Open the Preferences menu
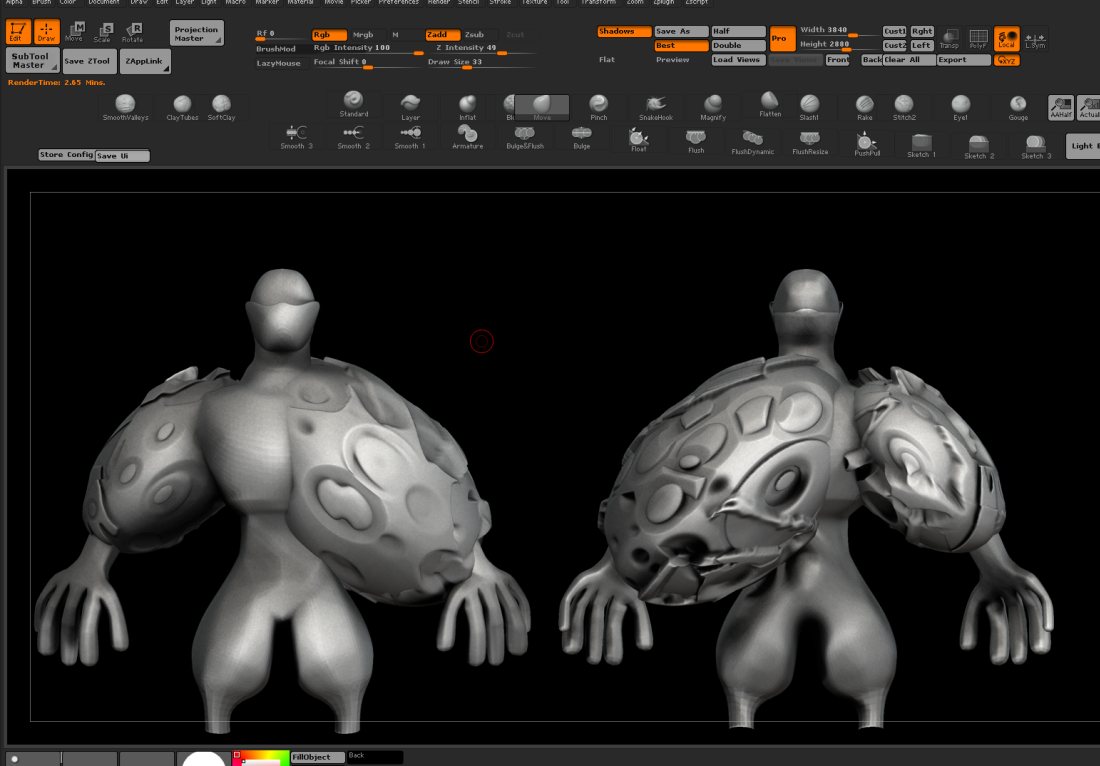Image resolution: width=1100 pixels, height=766 pixels. [x=398, y=3]
